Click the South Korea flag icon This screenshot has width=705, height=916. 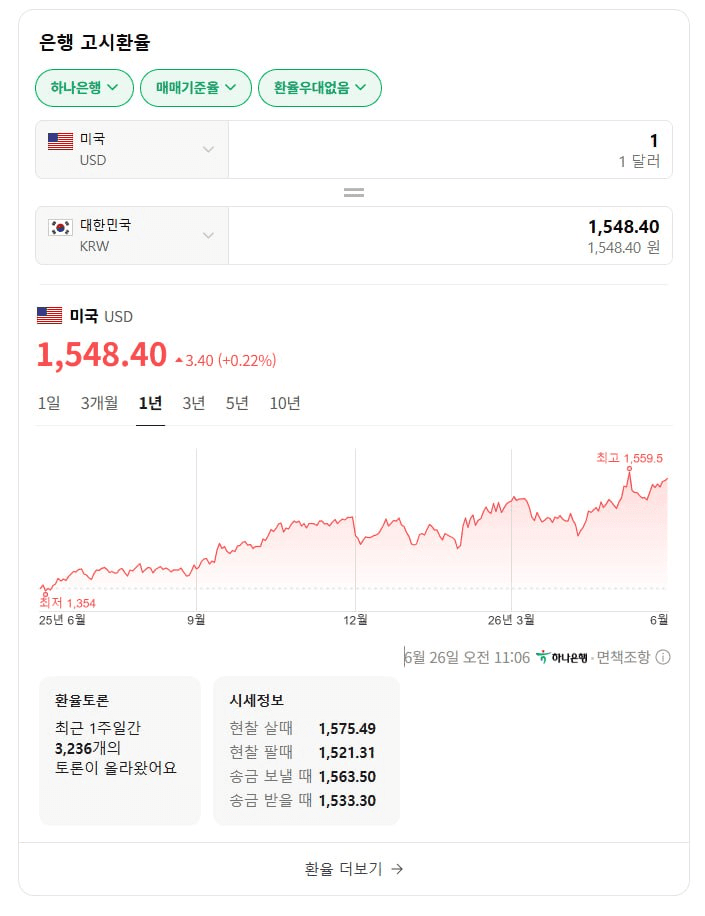[60, 227]
